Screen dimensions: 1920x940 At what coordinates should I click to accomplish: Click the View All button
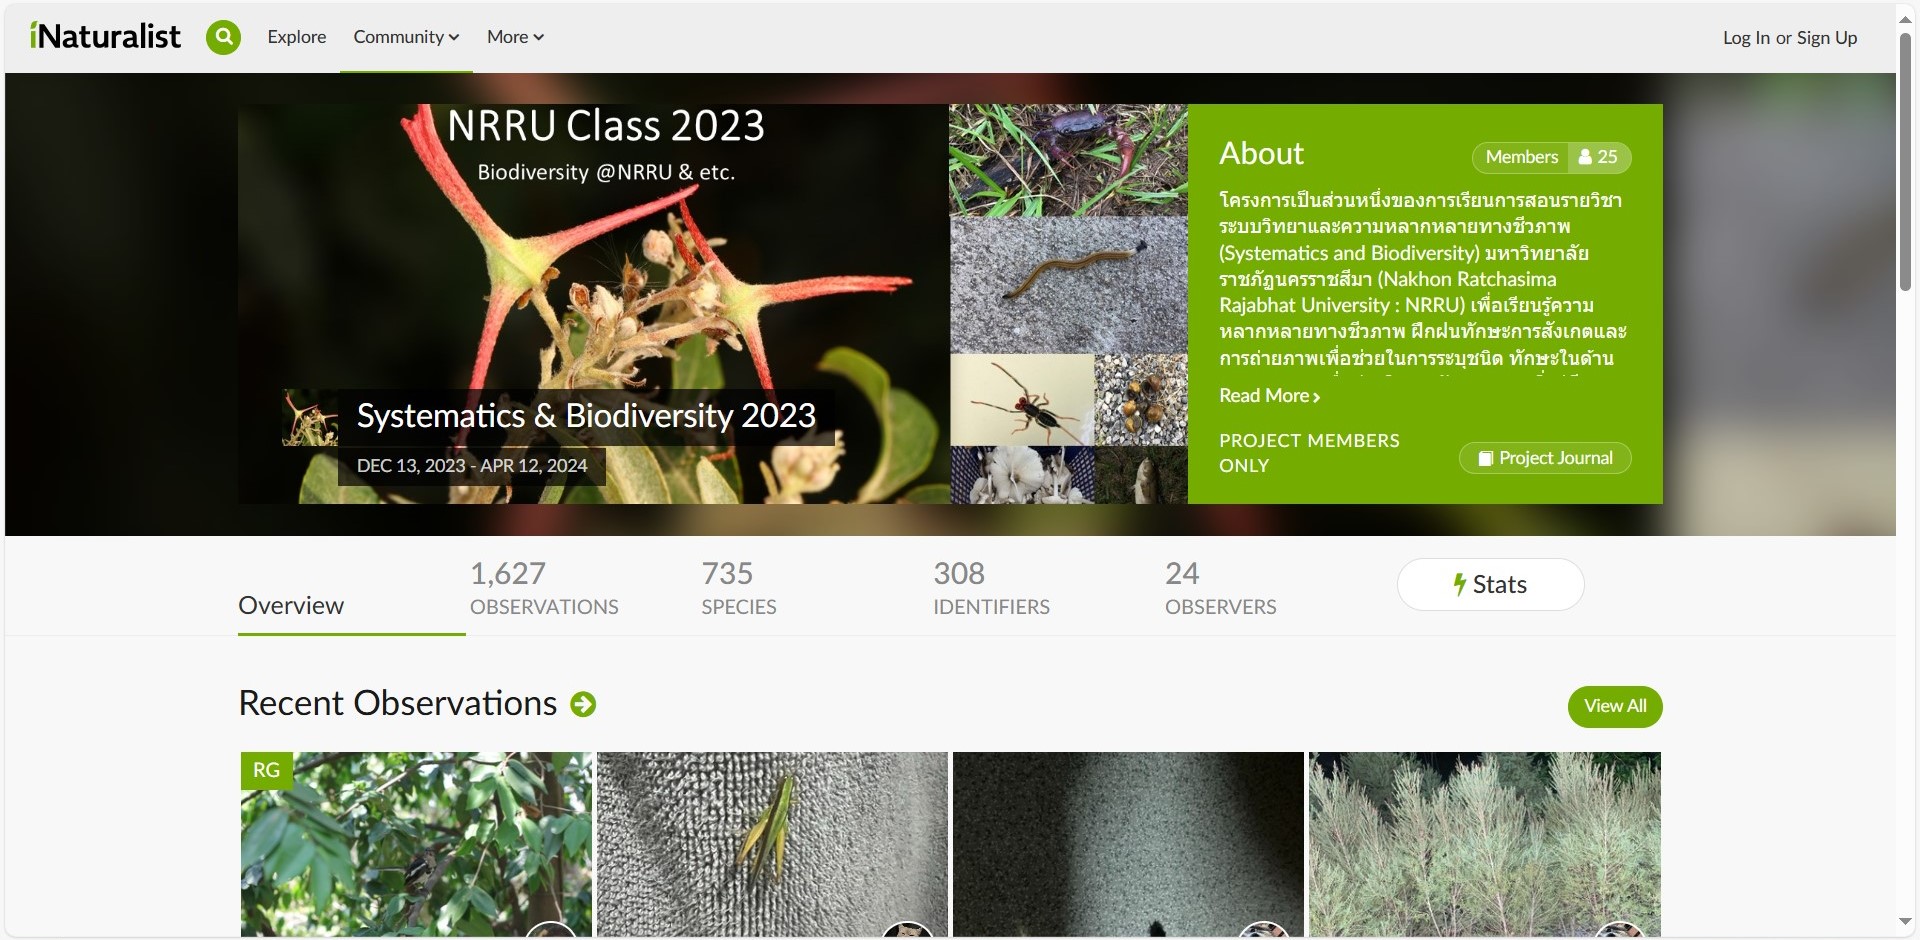pyautogui.click(x=1615, y=706)
